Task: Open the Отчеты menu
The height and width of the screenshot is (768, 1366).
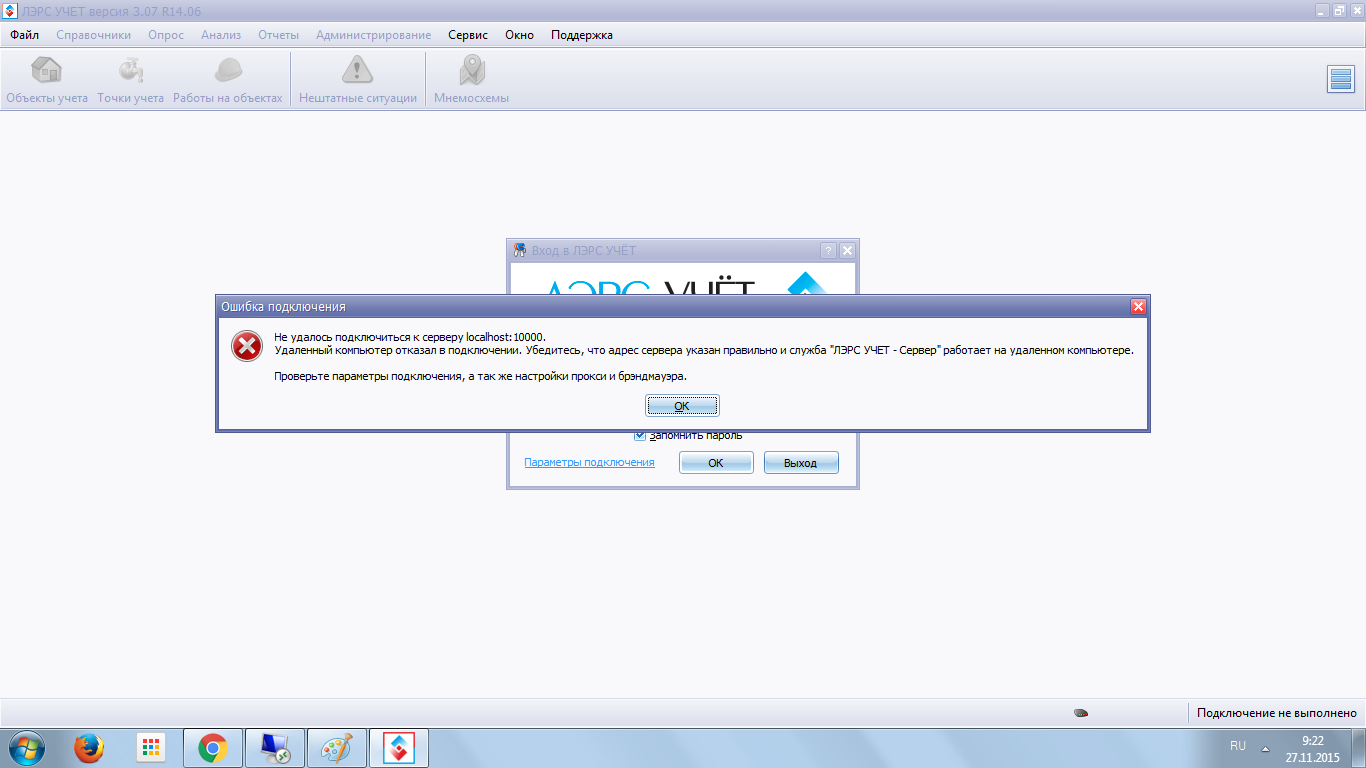Action: pyautogui.click(x=278, y=35)
